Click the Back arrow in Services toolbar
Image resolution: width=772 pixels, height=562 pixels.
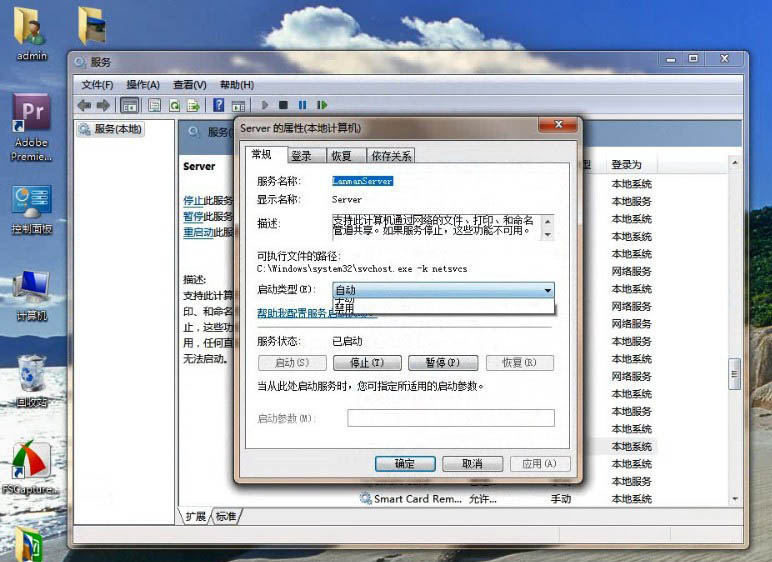[85, 105]
